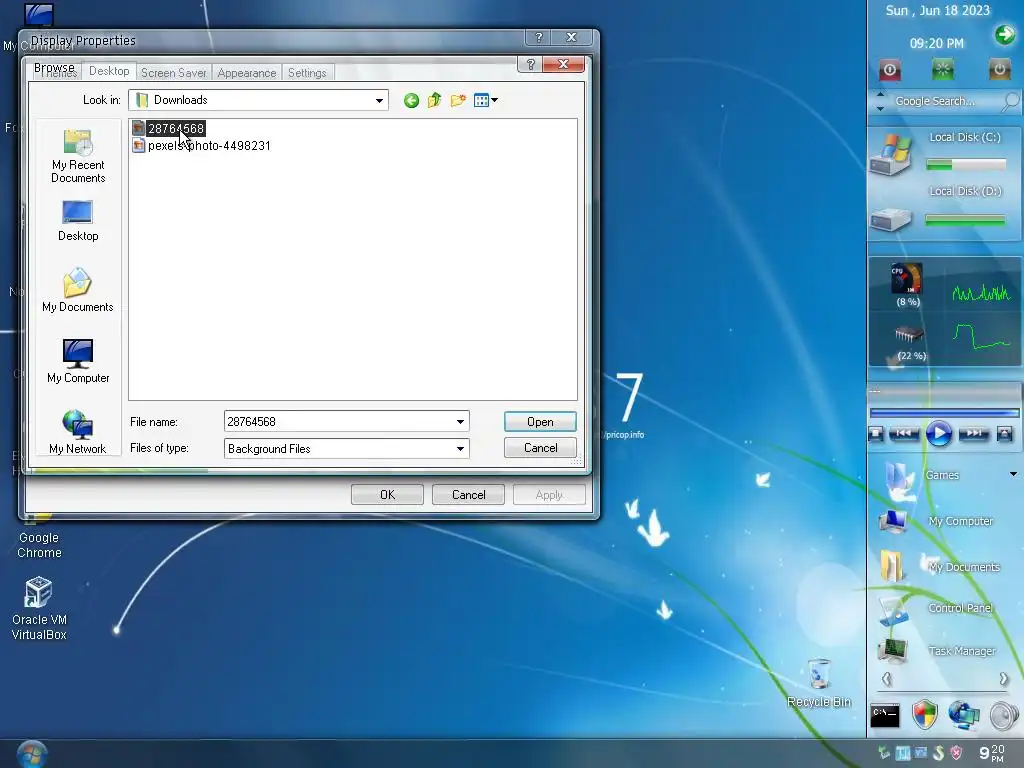Click the grey power icon in sidebar
The height and width of the screenshot is (768, 1024).
(x=999, y=69)
